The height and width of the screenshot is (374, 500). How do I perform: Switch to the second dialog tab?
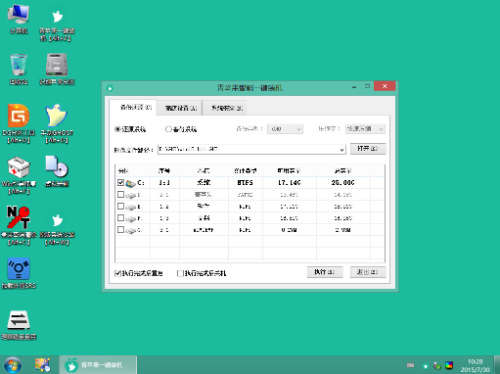pyautogui.click(x=179, y=108)
